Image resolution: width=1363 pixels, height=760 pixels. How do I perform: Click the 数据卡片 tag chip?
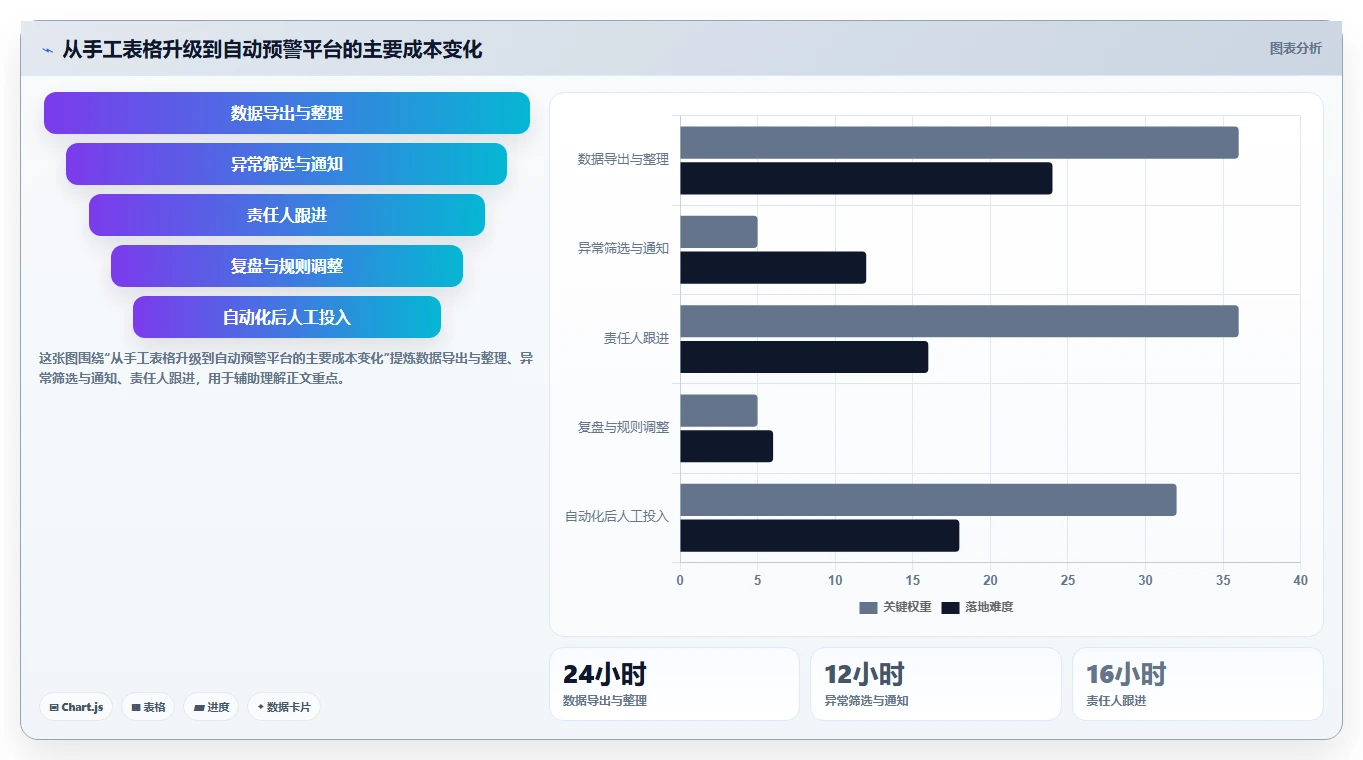(x=284, y=707)
